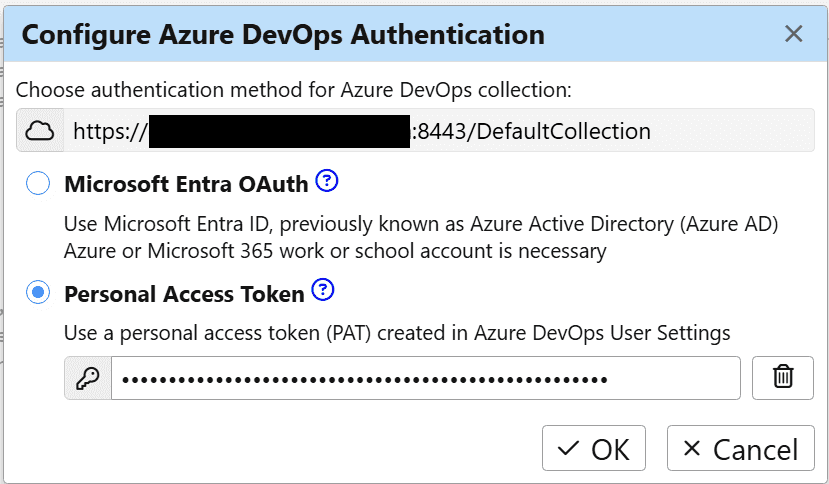Click the key icon beside token field
Viewport: 829px width, 484px height.
(x=88, y=378)
